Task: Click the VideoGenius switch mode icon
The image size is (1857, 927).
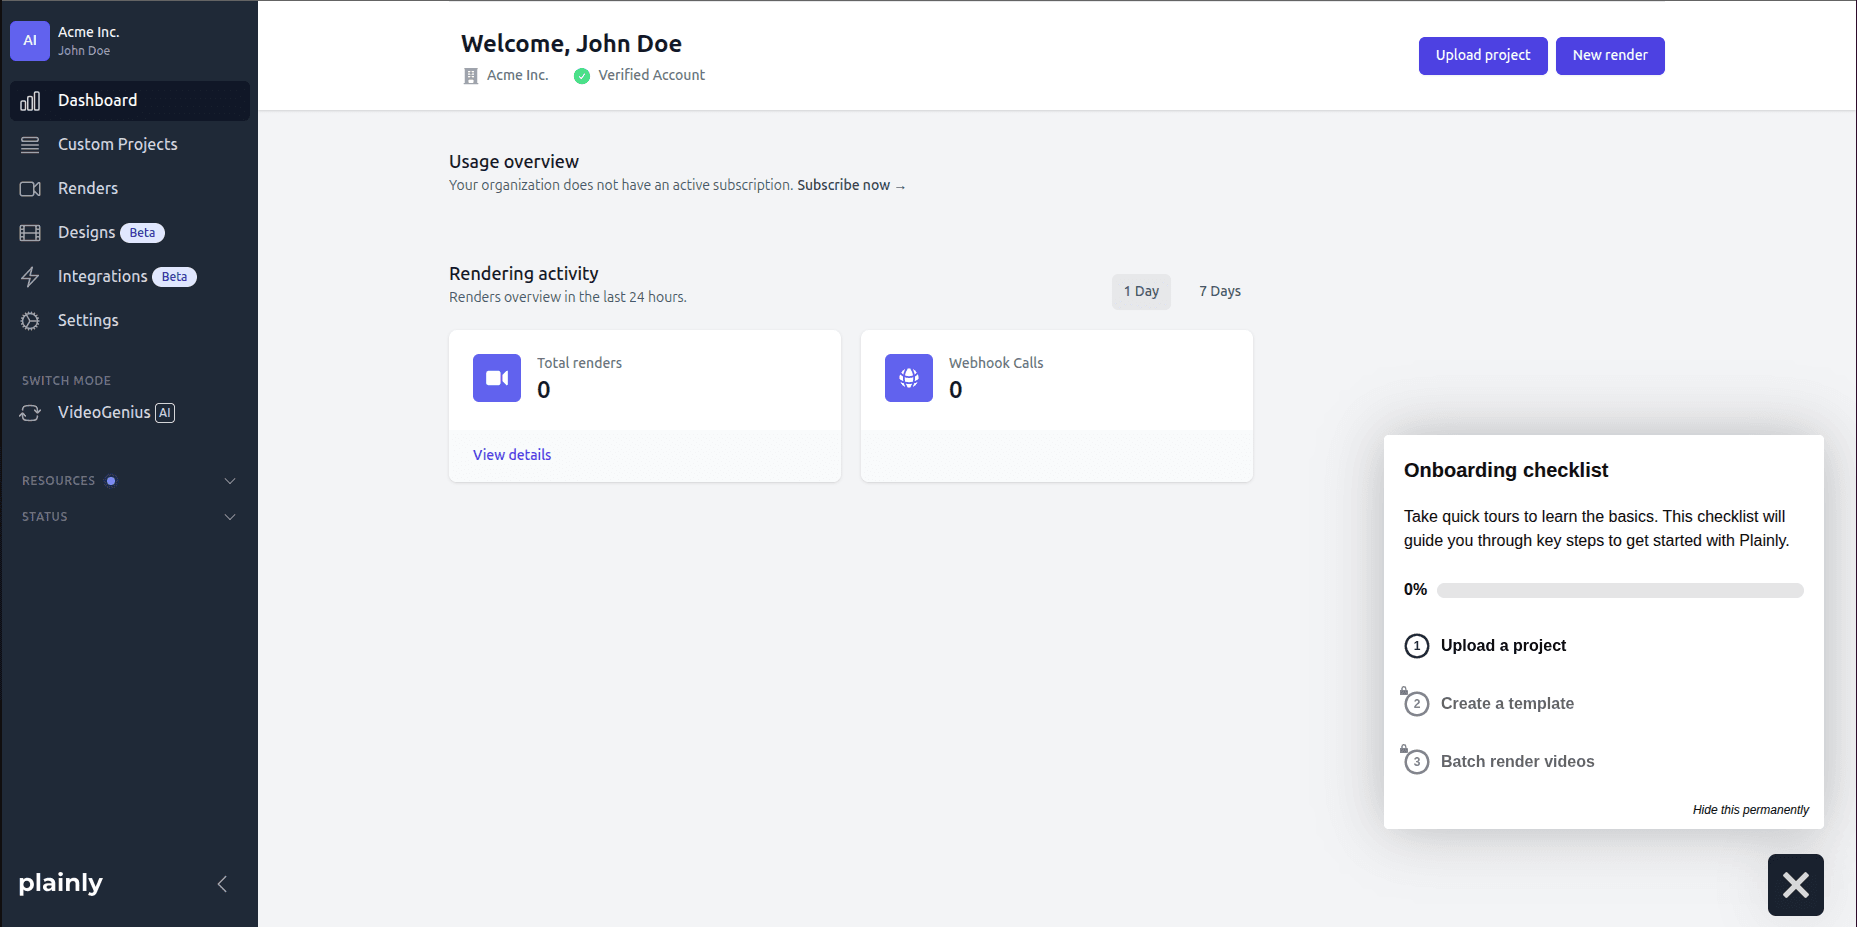Action: click(30, 413)
